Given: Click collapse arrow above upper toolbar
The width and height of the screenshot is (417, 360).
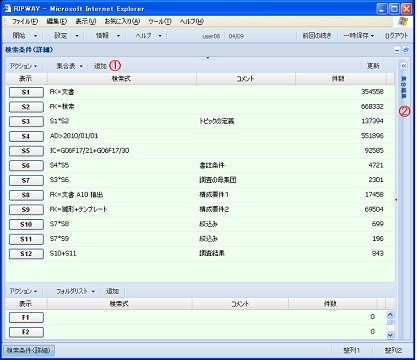Looking at the screenshot, I should [x=208, y=58].
